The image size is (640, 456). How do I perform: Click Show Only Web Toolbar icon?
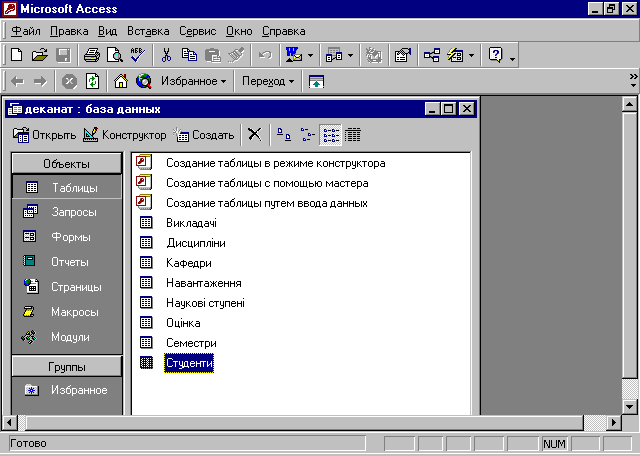tap(316, 81)
